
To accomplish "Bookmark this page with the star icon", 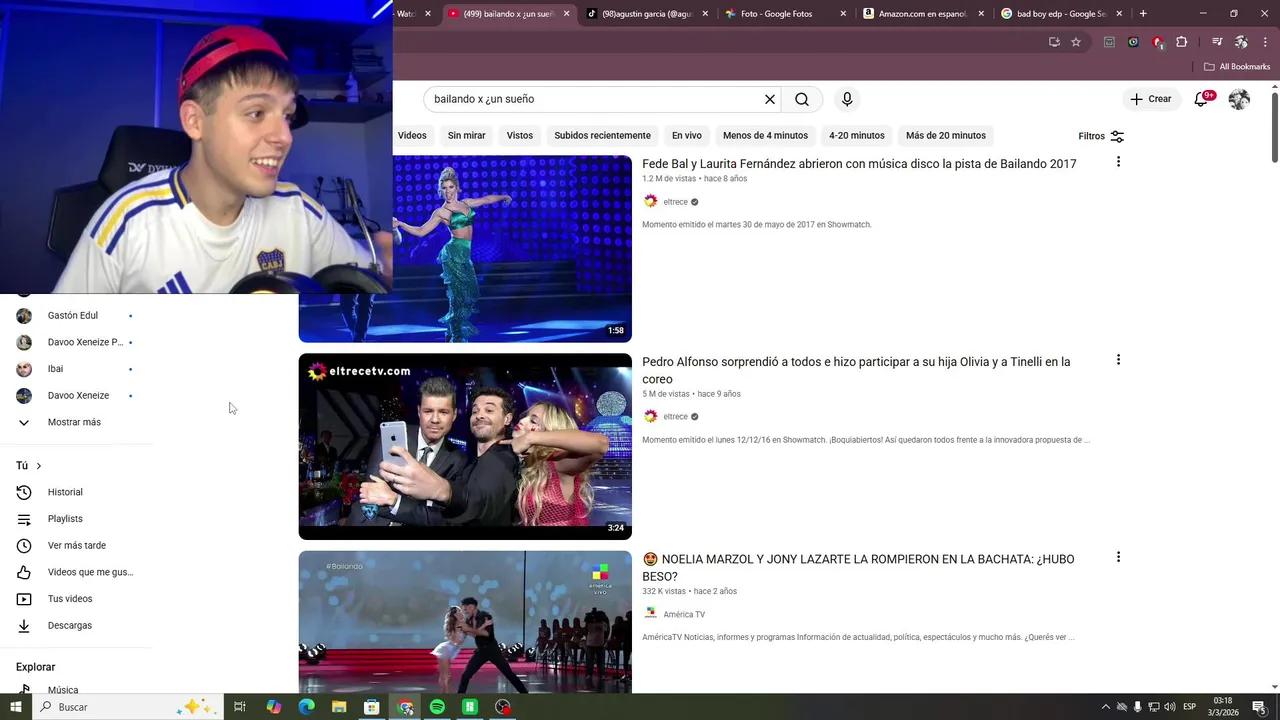I will (x=1076, y=42).
